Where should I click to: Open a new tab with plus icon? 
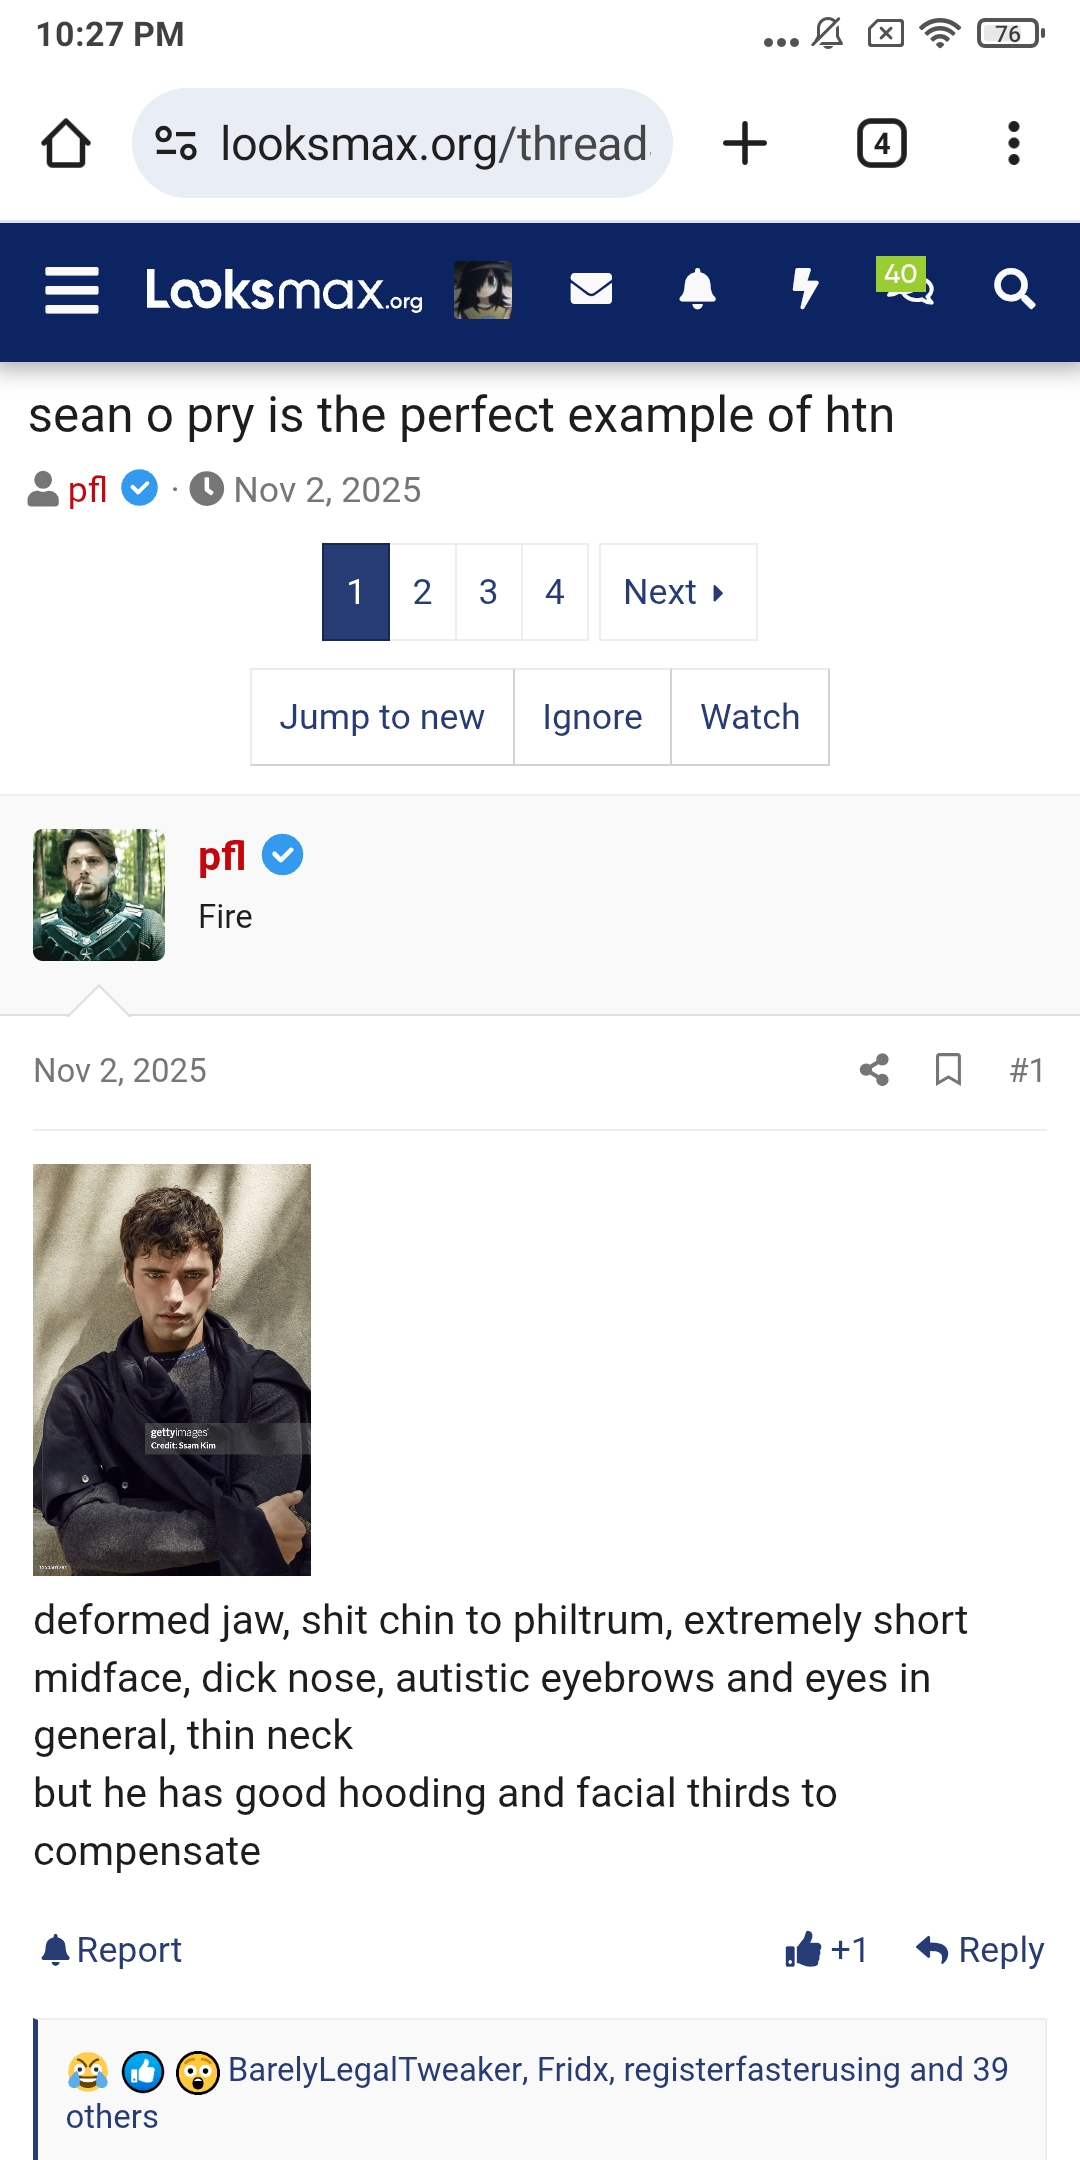(745, 143)
